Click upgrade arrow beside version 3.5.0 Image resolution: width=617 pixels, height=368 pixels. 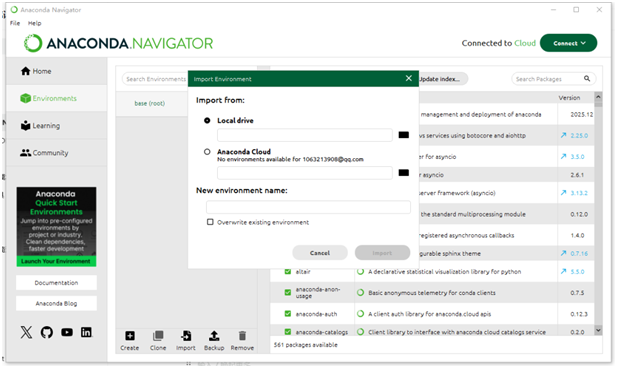[563, 157]
